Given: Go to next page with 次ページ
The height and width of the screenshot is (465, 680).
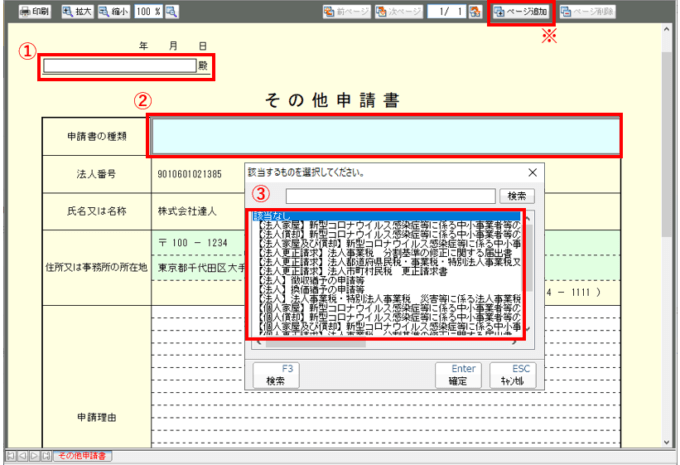Looking at the screenshot, I should 399,12.
